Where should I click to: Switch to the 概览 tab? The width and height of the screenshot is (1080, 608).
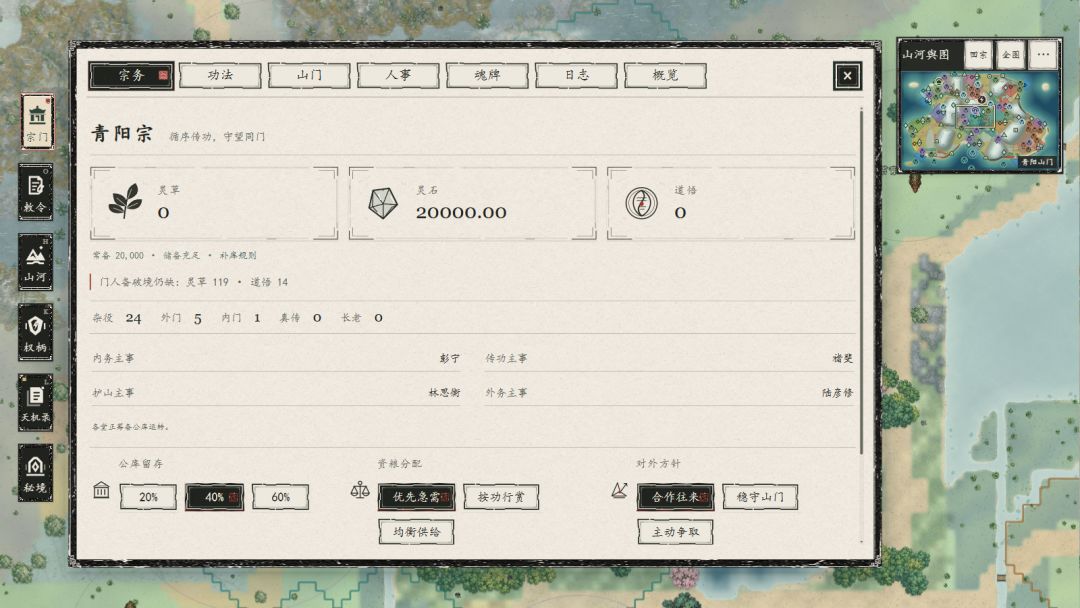point(665,76)
